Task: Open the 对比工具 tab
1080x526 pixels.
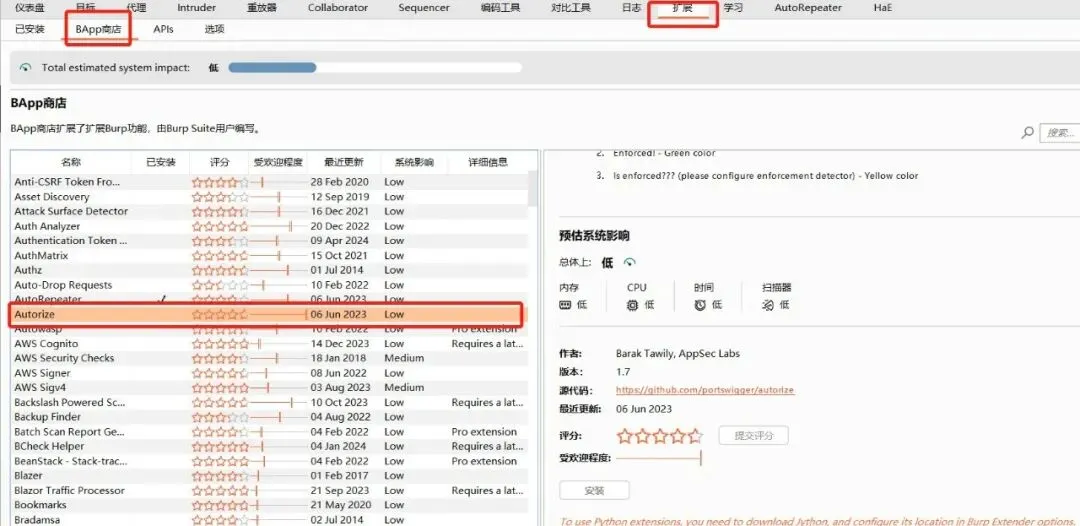Action: click(x=571, y=8)
